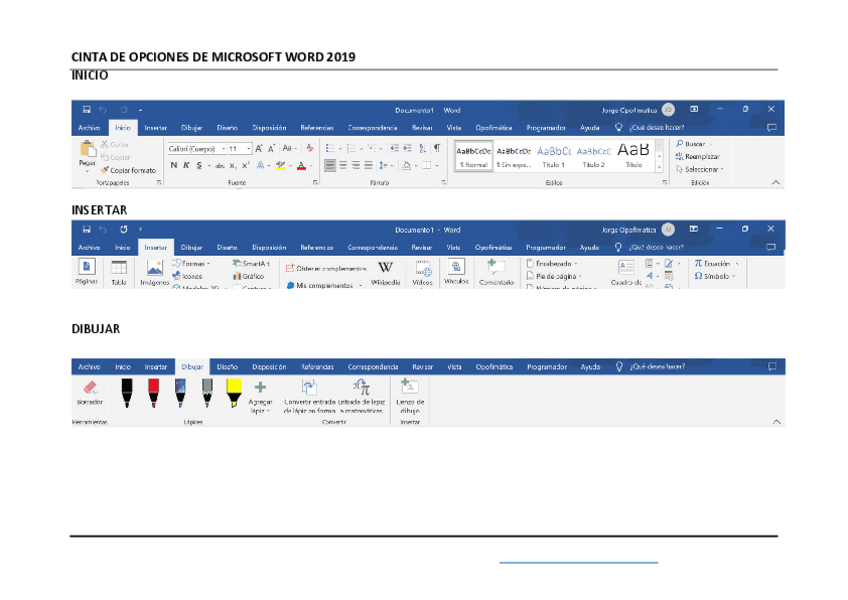848x600 pixels.
Task: Open Referencias tab in the top Inicio ribbon
Action: (x=317, y=128)
